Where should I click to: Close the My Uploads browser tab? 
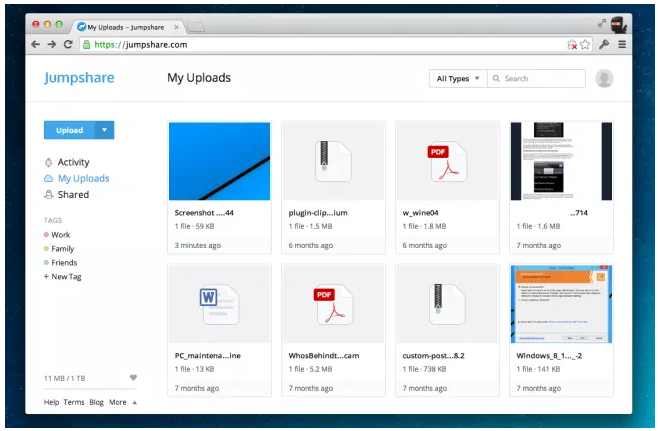(177, 27)
